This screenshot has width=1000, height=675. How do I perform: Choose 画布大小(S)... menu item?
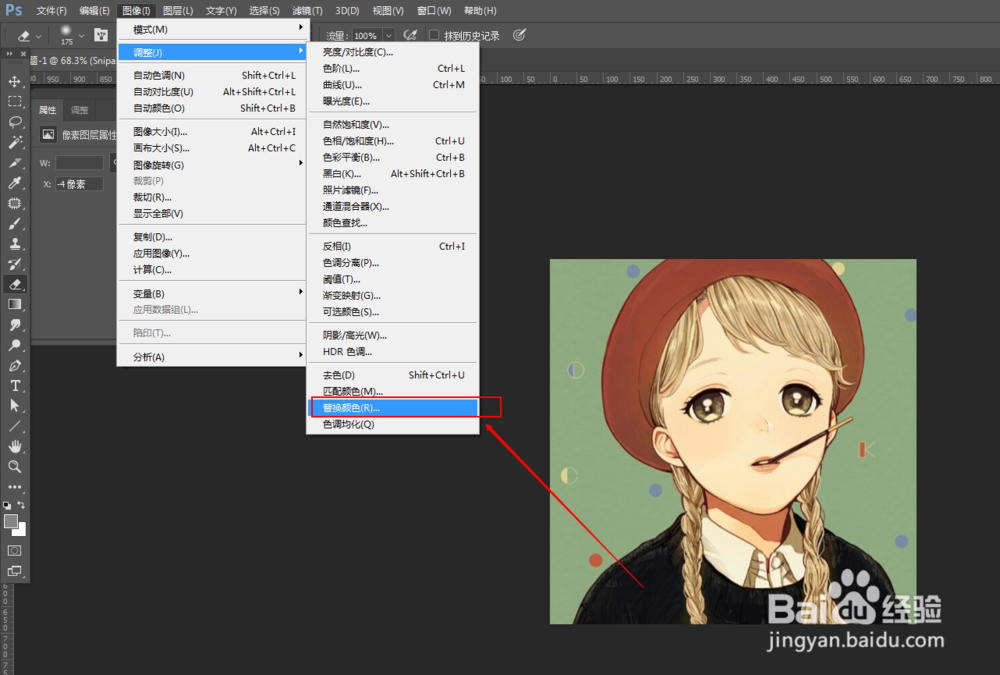tap(213, 148)
